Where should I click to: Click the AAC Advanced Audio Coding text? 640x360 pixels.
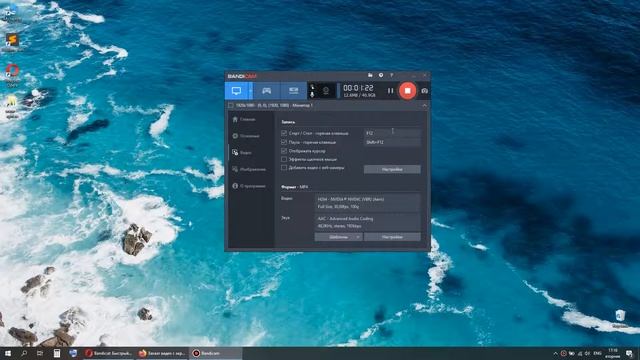tap(345, 219)
